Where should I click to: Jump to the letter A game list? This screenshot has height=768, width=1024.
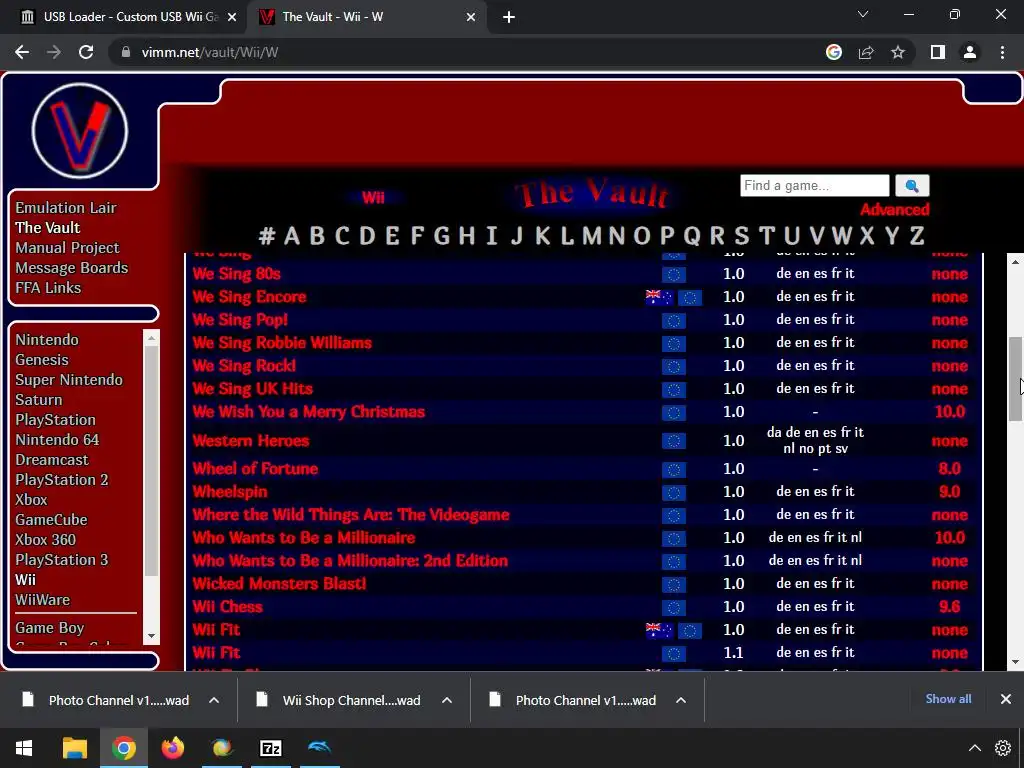pos(292,235)
